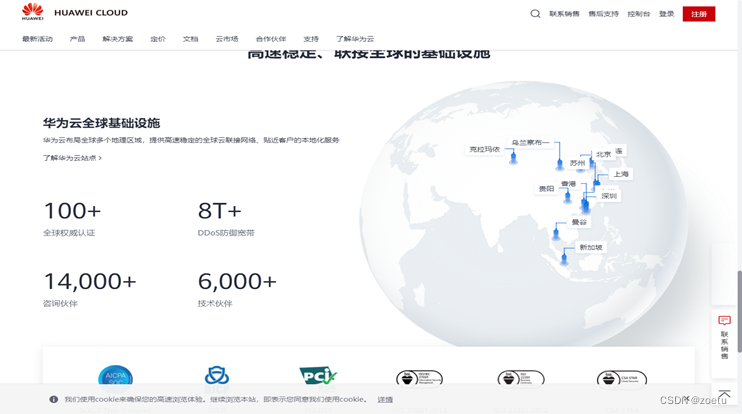Click HUAWEI CLOUD brand text
742x414 pixels.
(91, 13)
